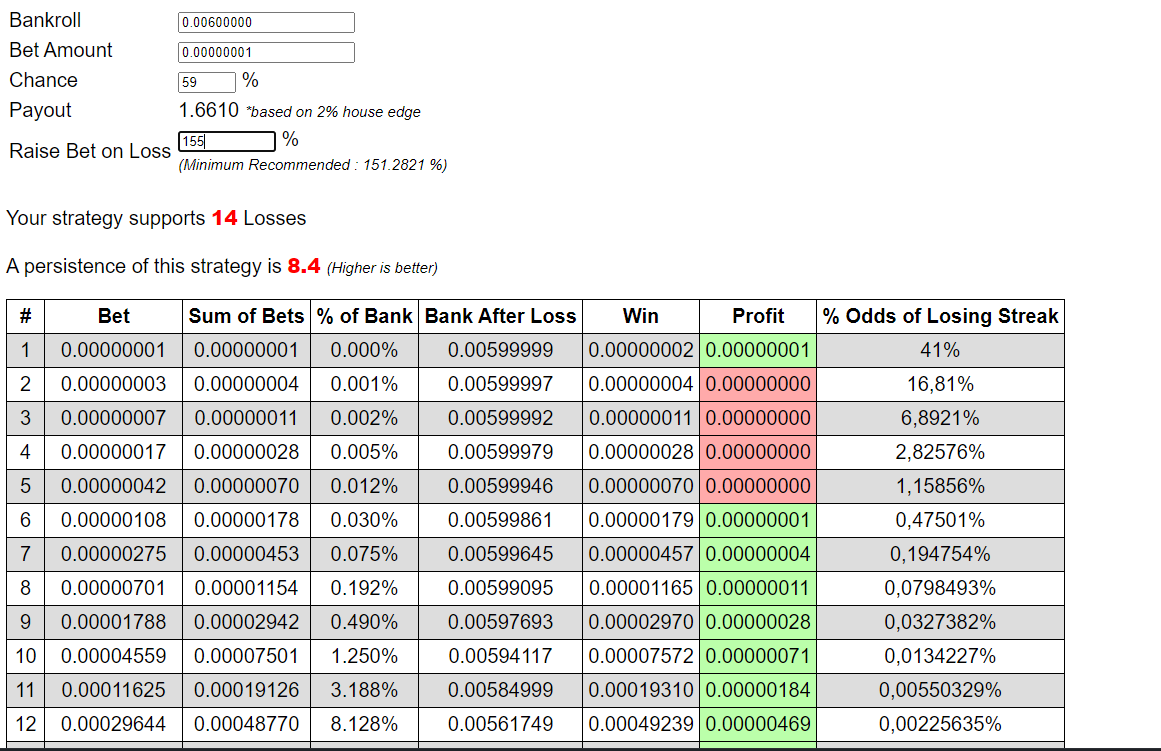This screenshot has width=1161, height=751.
Task: Click the Bet Amount input field
Action: coord(266,52)
